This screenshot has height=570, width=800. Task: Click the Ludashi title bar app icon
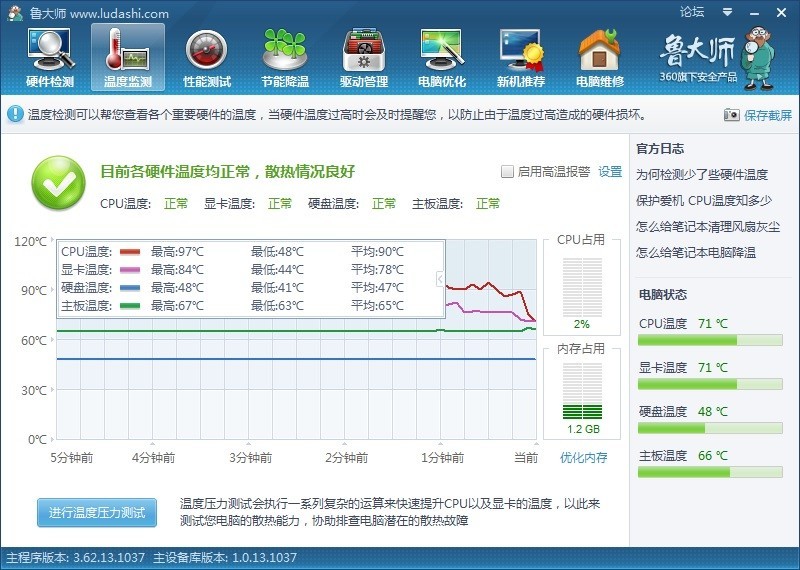point(15,13)
